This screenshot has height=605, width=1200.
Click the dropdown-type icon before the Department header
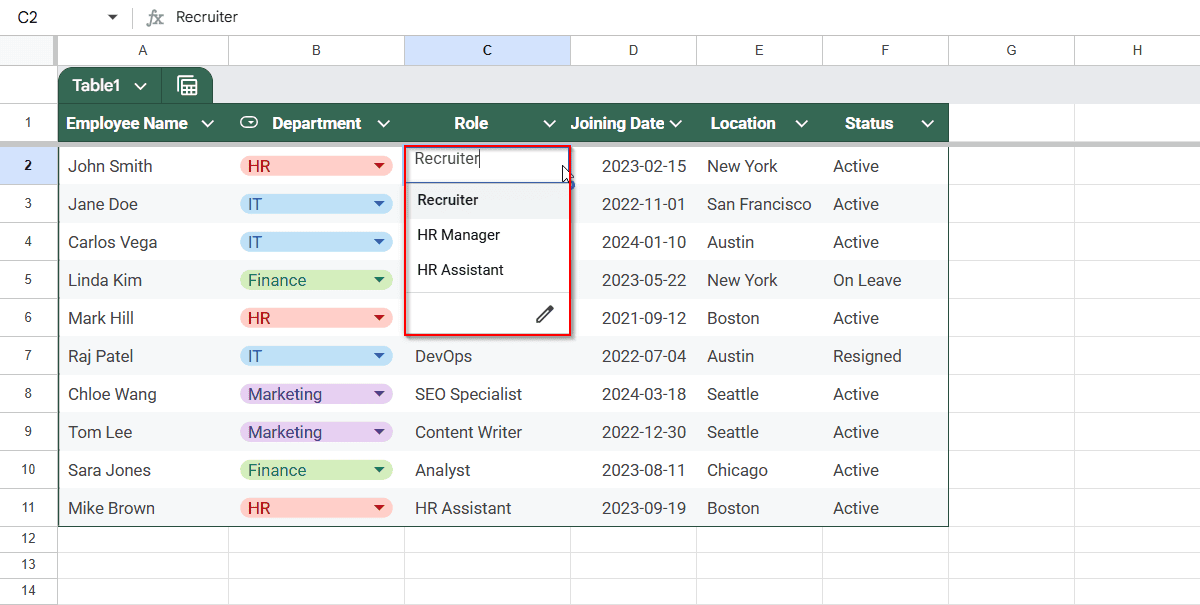pos(250,123)
